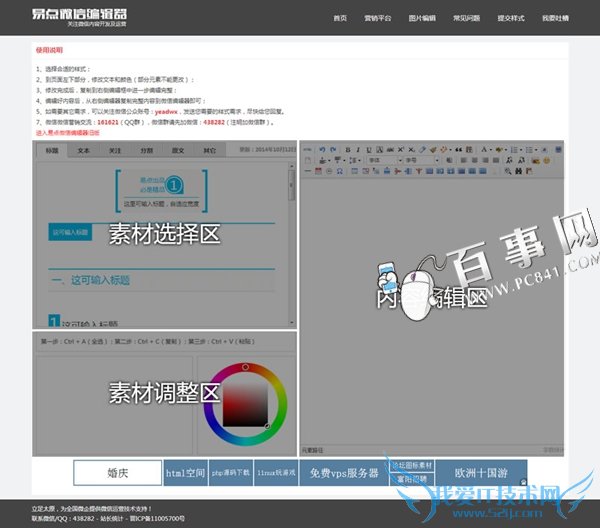600x528 pixels.
Task: Click the redo arrow icon
Action: (333, 150)
